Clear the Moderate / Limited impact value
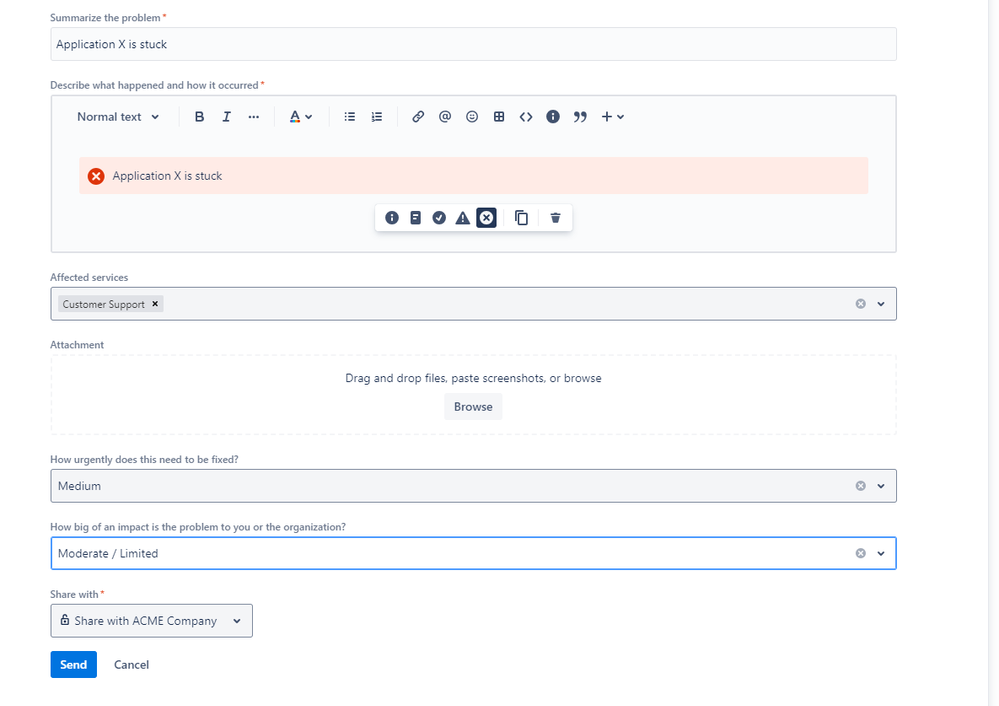 click(x=861, y=554)
